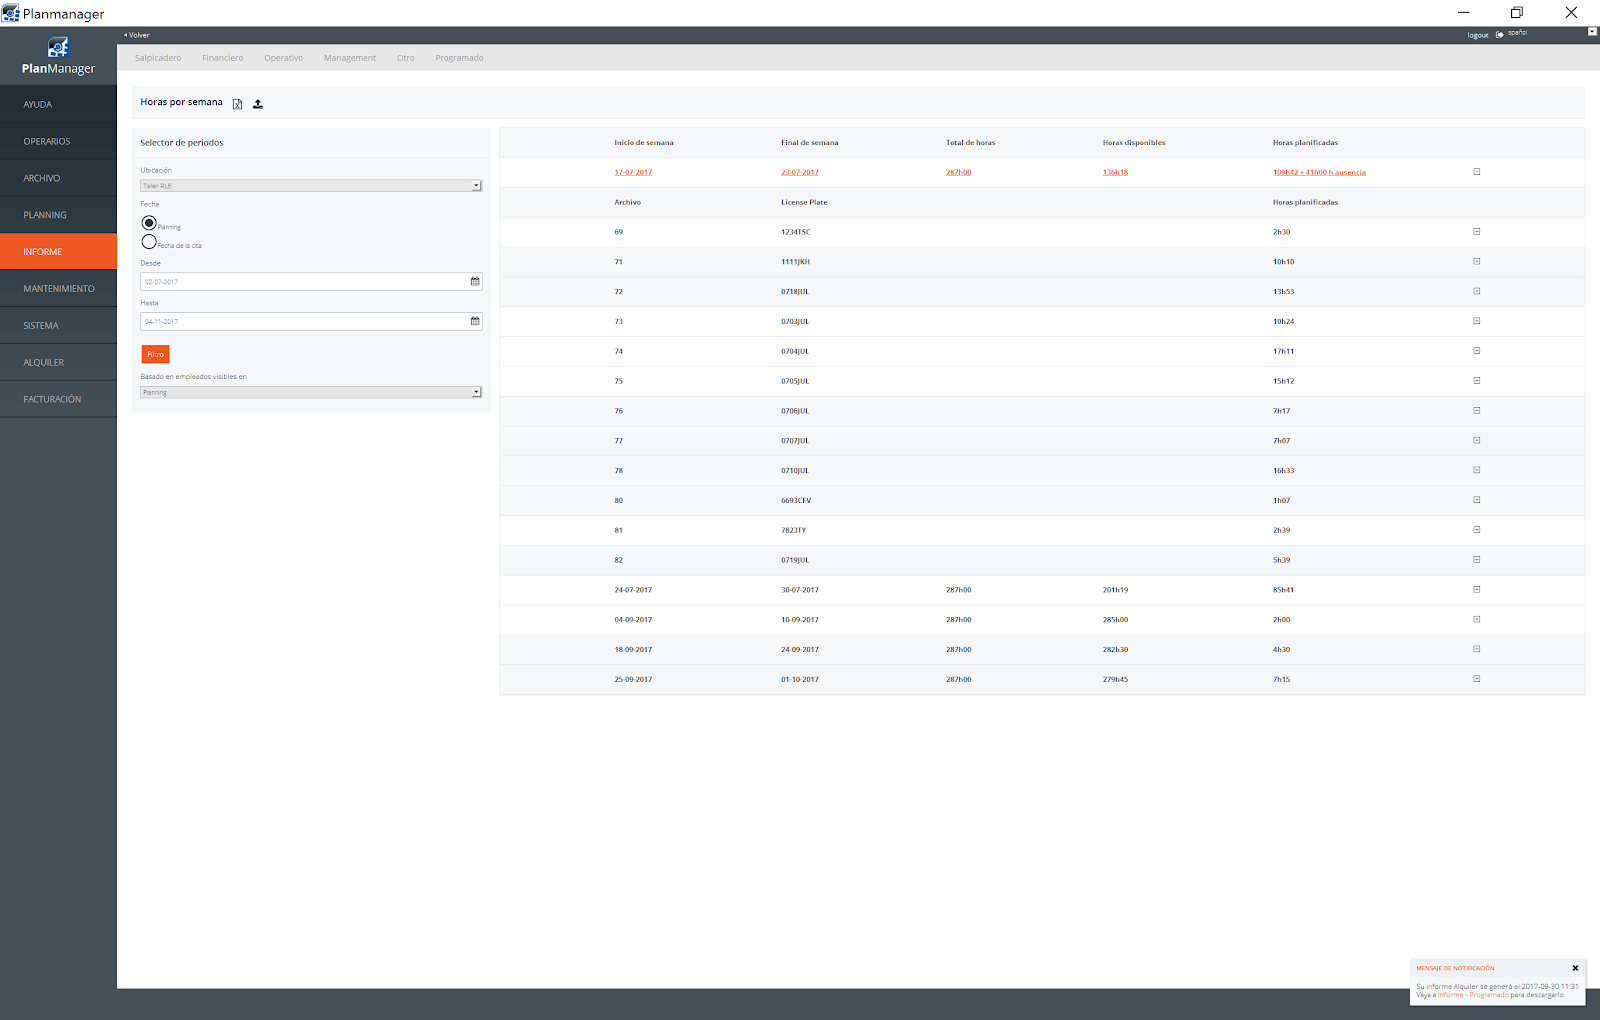This screenshot has width=1600, height=1020.
Task: Open the FACTURACIÓN sidebar menu
Action: click(x=58, y=400)
